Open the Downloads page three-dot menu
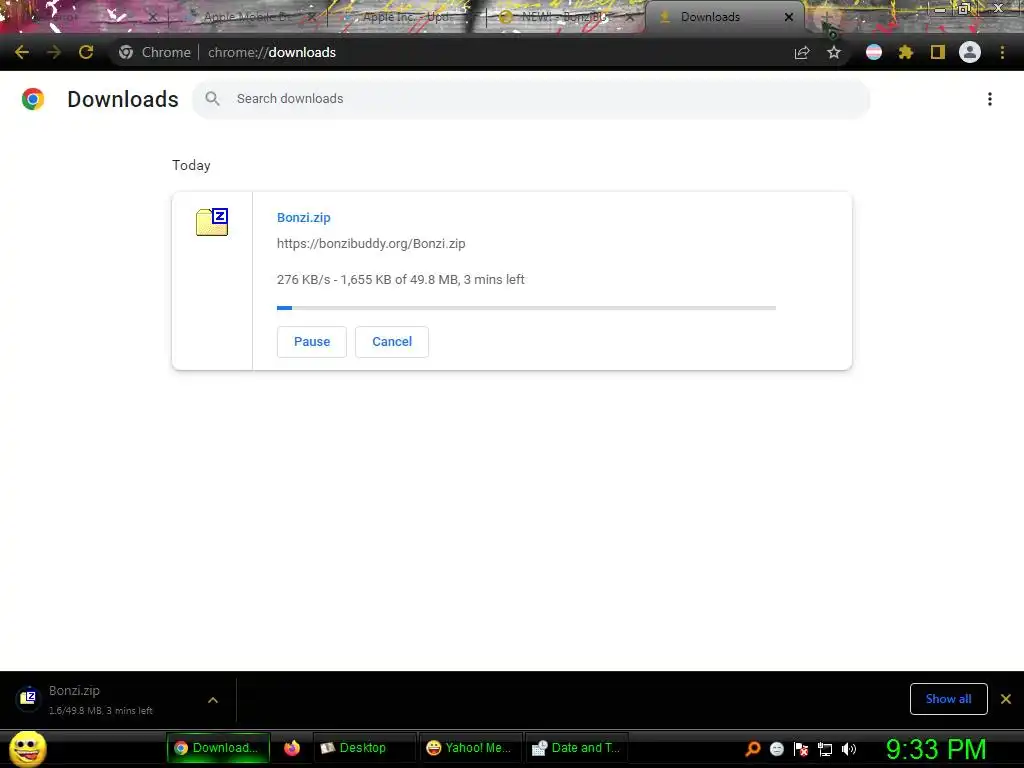The height and width of the screenshot is (768, 1024). click(x=990, y=99)
